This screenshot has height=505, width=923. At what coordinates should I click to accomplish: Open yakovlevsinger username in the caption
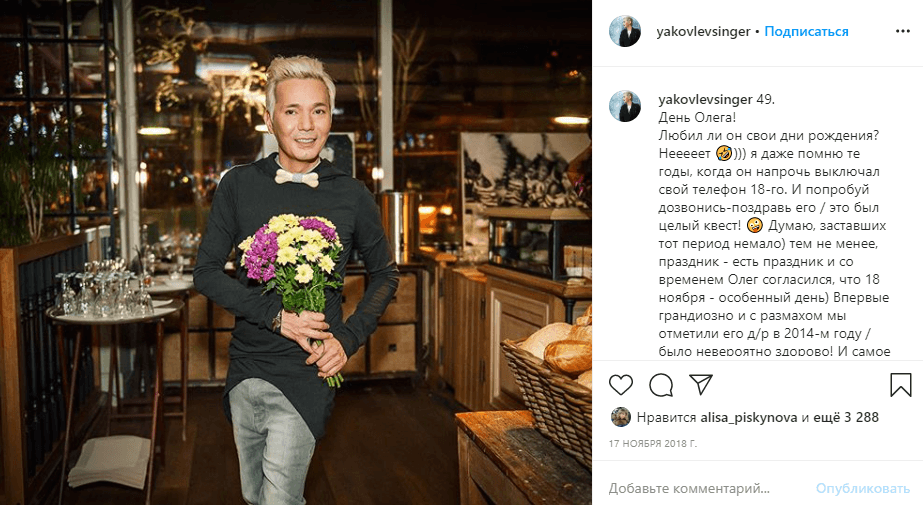[x=705, y=99]
